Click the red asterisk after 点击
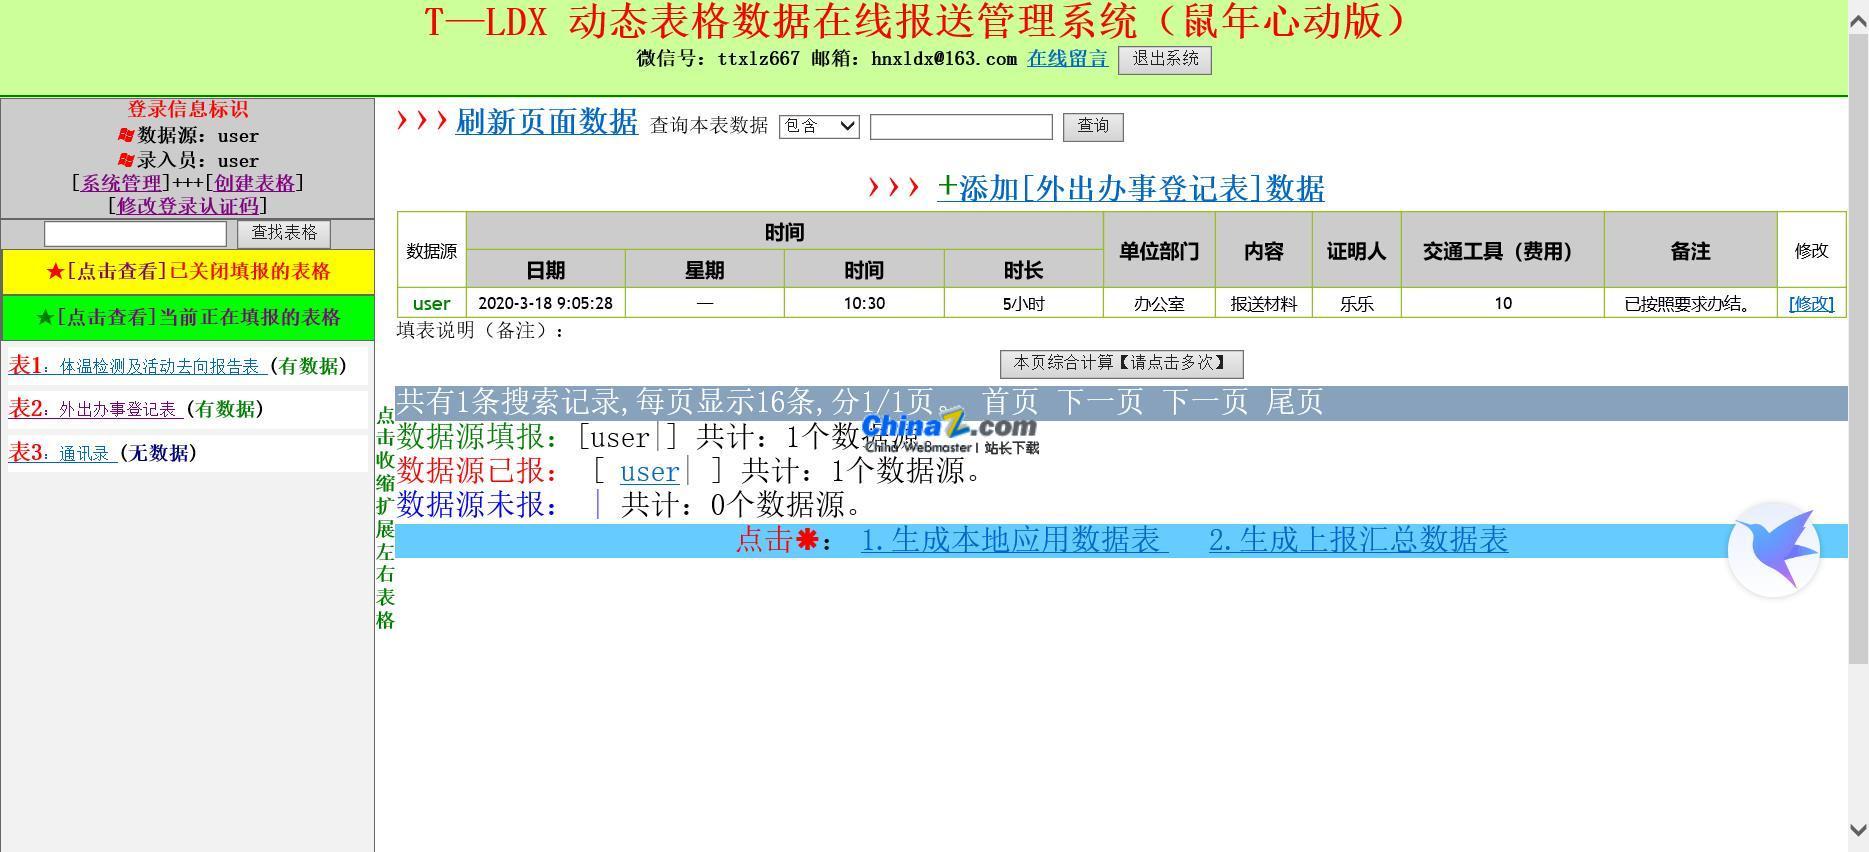This screenshot has width=1869, height=852. 807,541
